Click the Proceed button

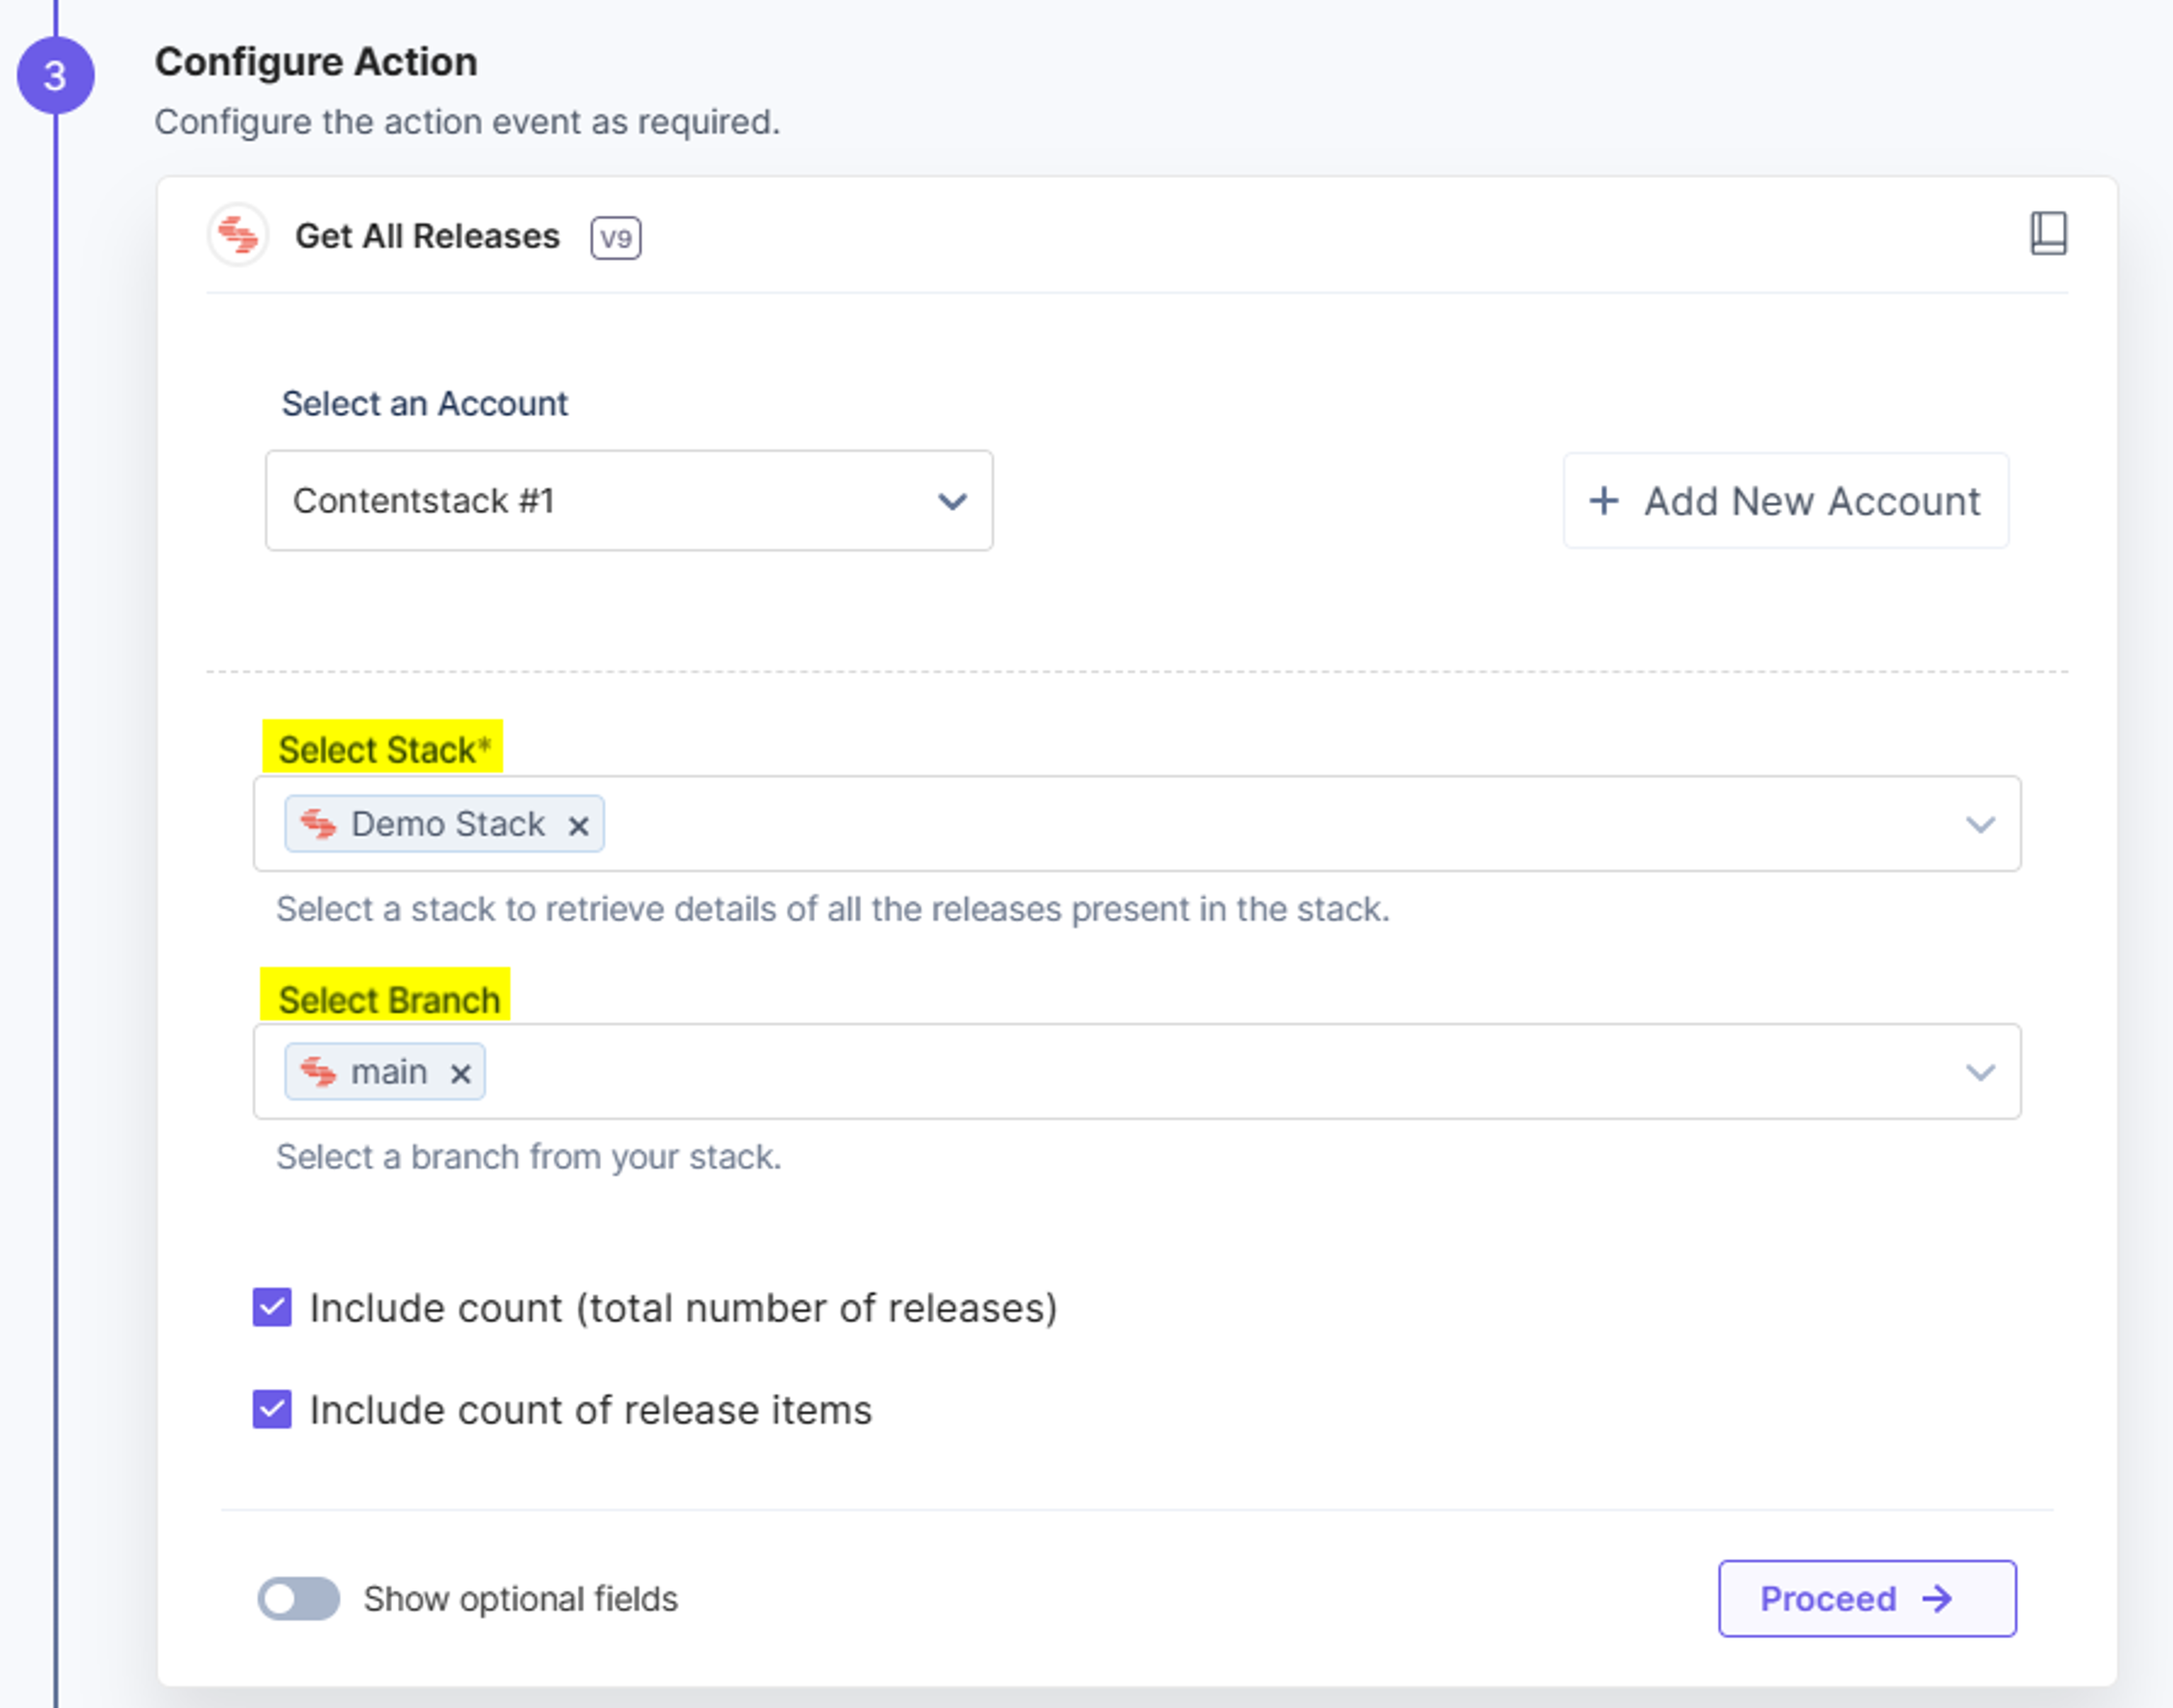click(x=1867, y=1598)
